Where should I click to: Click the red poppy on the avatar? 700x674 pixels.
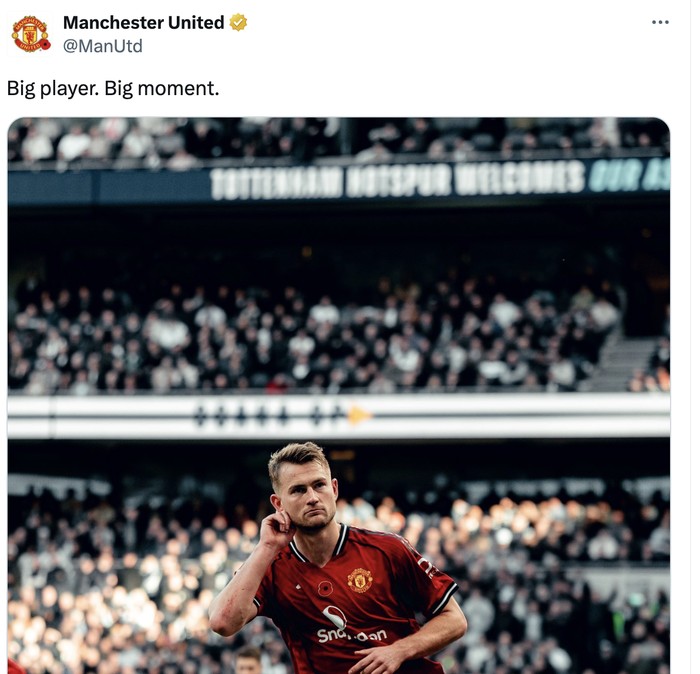pos(45,45)
